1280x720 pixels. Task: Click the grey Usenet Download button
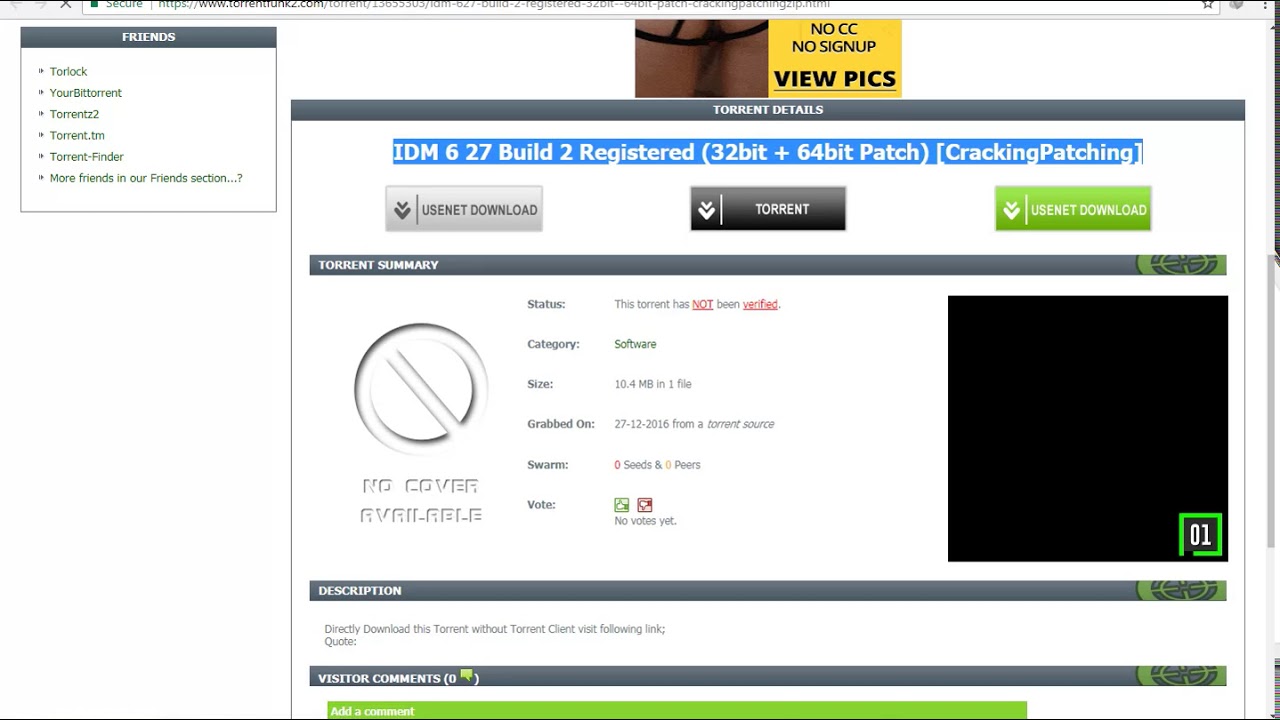464,209
